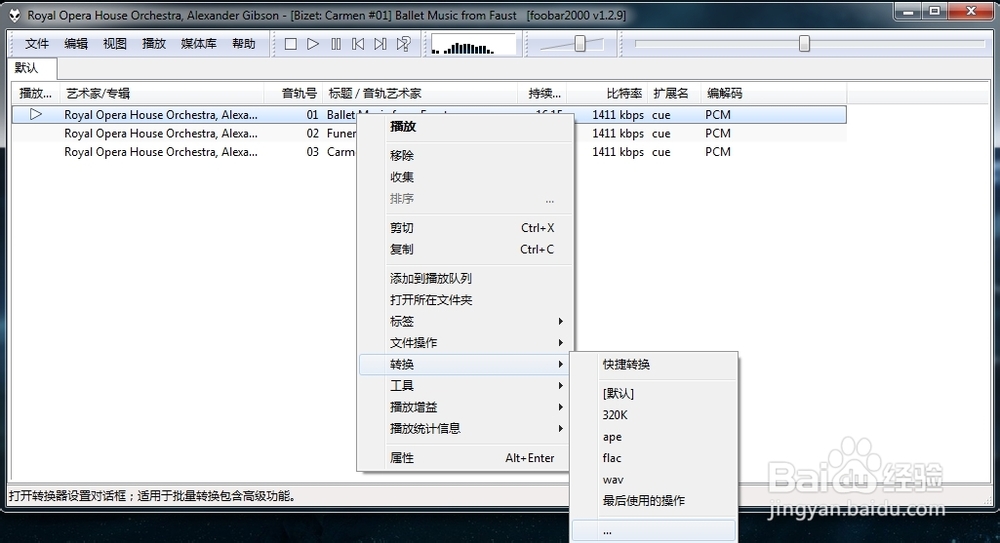Viewport: 1000px width, 543px height.
Task: Maximize the foobar2000 window
Action: [934, 11]
